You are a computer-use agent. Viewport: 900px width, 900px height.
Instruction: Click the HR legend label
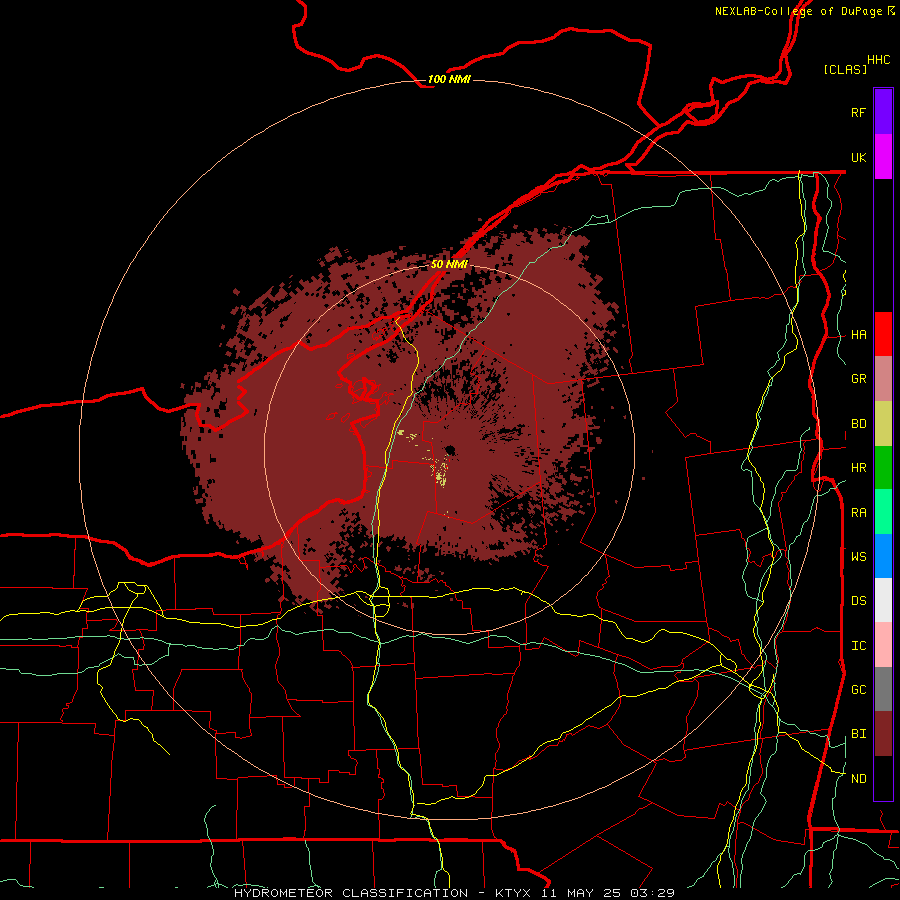pyautogui.click(x=858, y=468)
